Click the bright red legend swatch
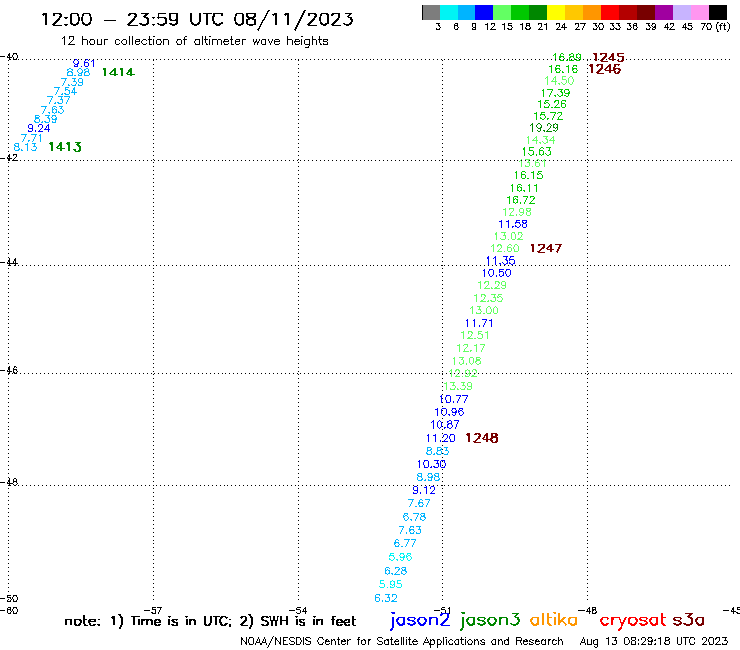The height and width of the screenshot is (650, 740). click(610, 12)
